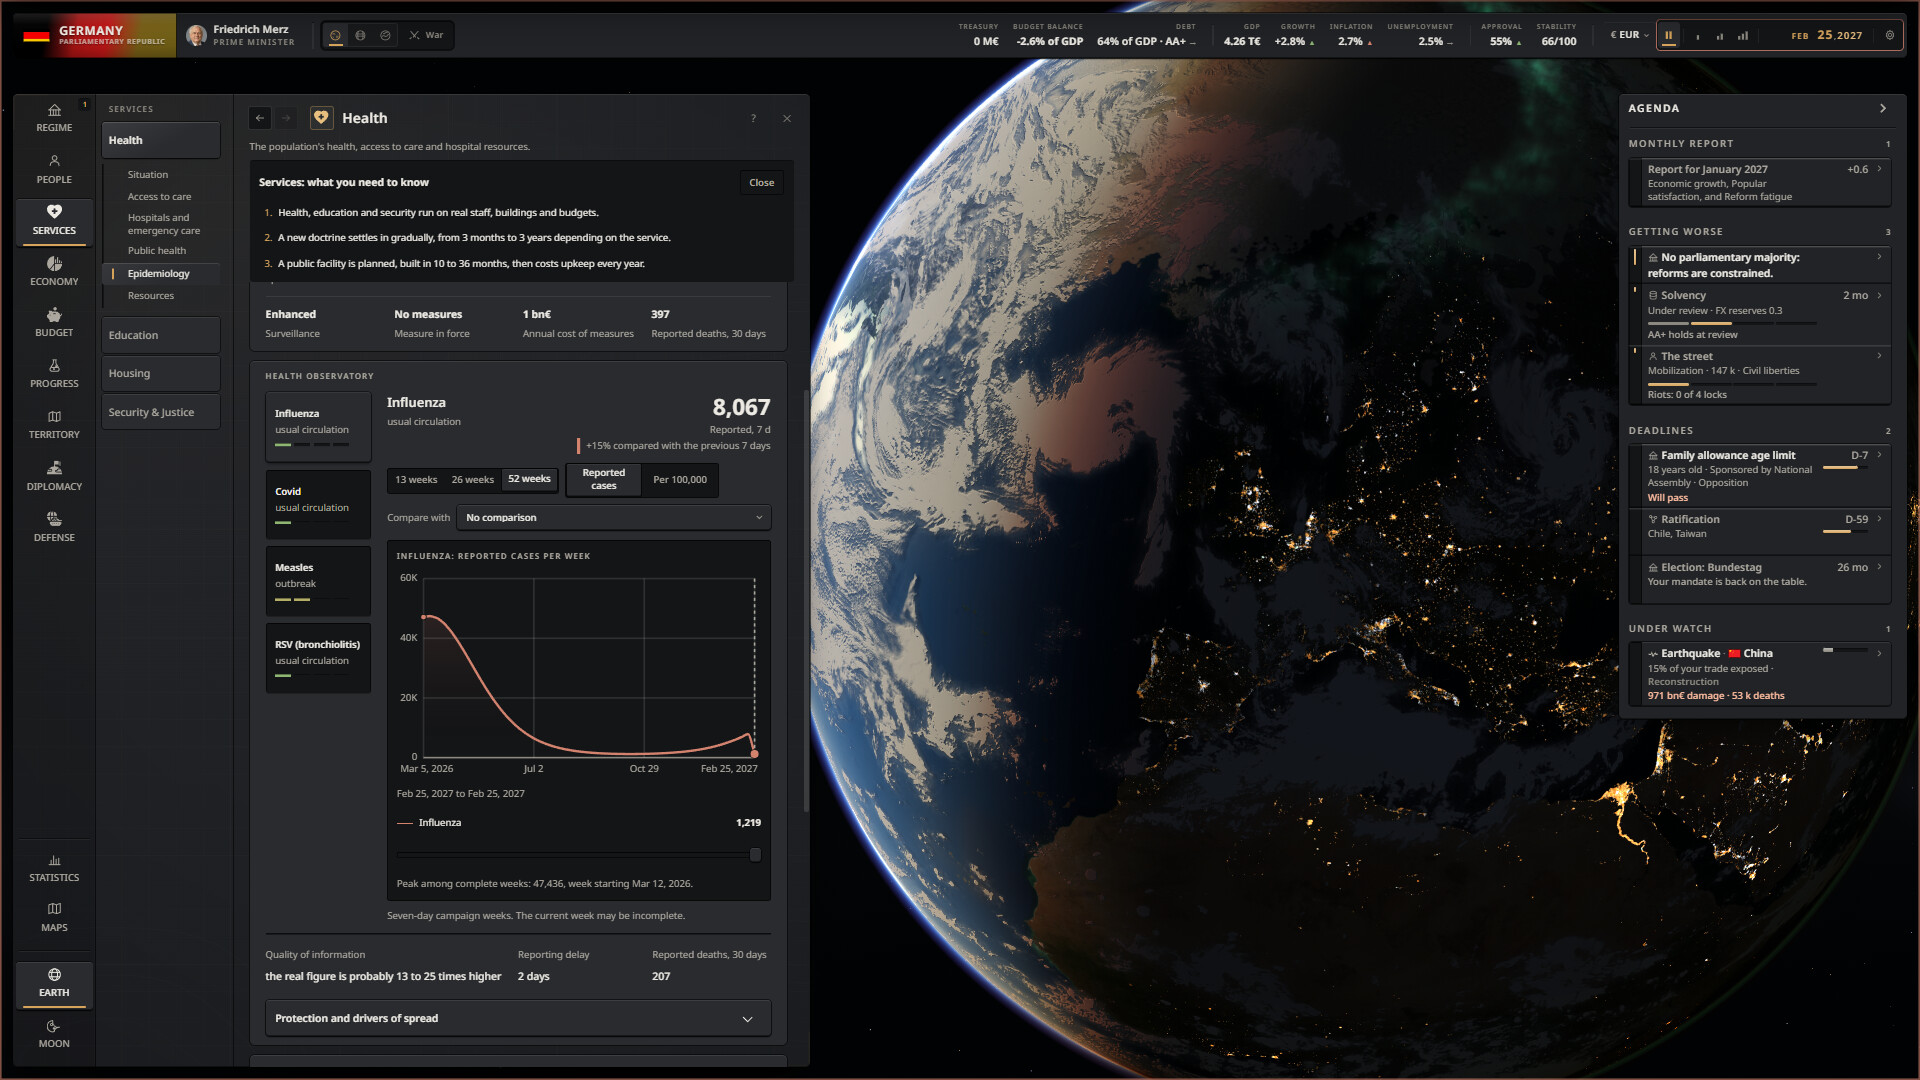Open the Compare with dropdown
This screenshot has height=1080, width=1920.
(x=614, y=518)
